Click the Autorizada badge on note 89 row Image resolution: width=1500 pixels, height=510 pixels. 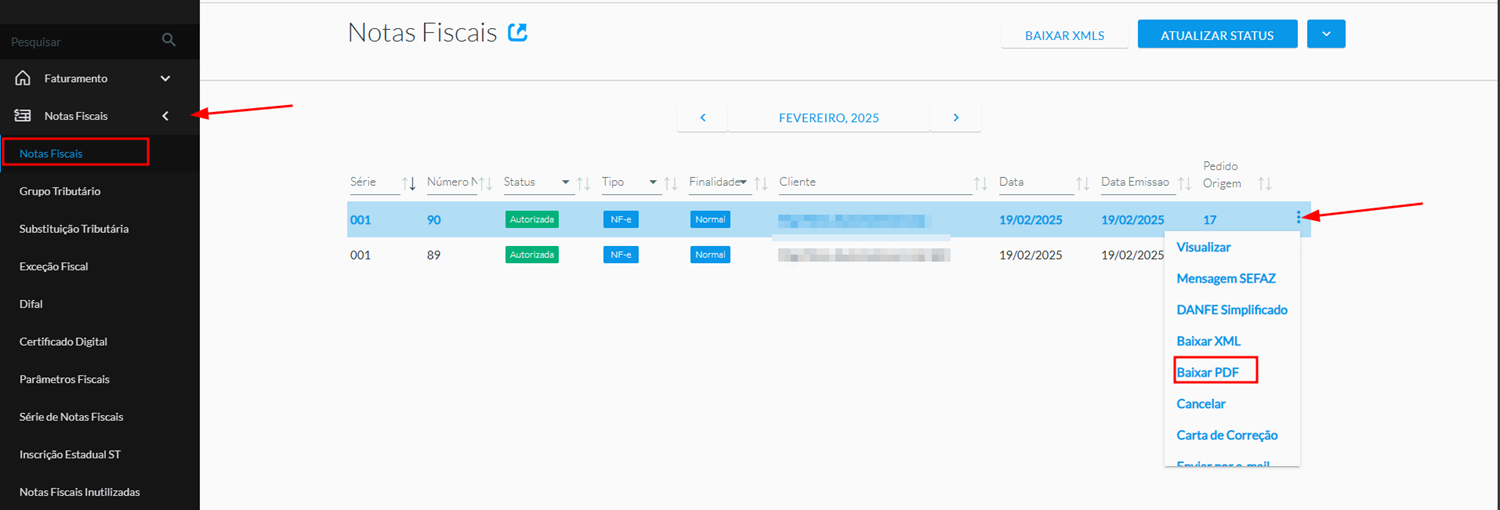pos(531,255)
